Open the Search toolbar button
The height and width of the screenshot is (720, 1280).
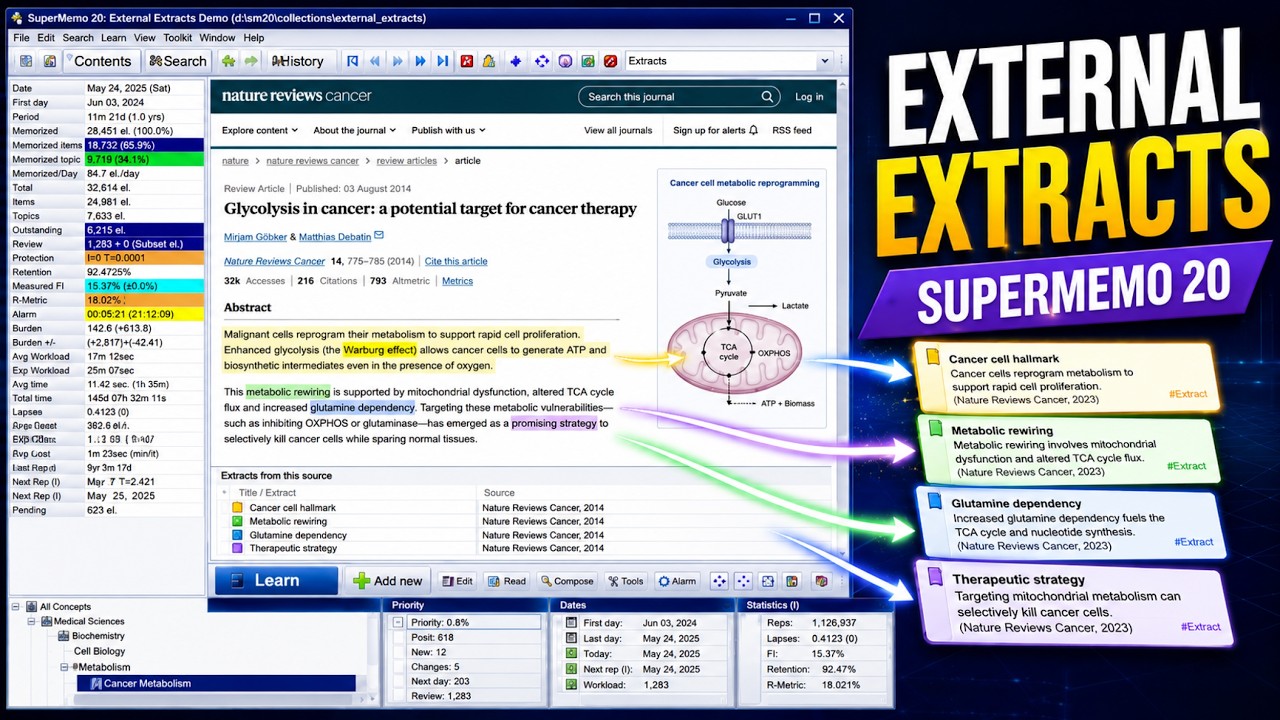(x=177, y=61)
